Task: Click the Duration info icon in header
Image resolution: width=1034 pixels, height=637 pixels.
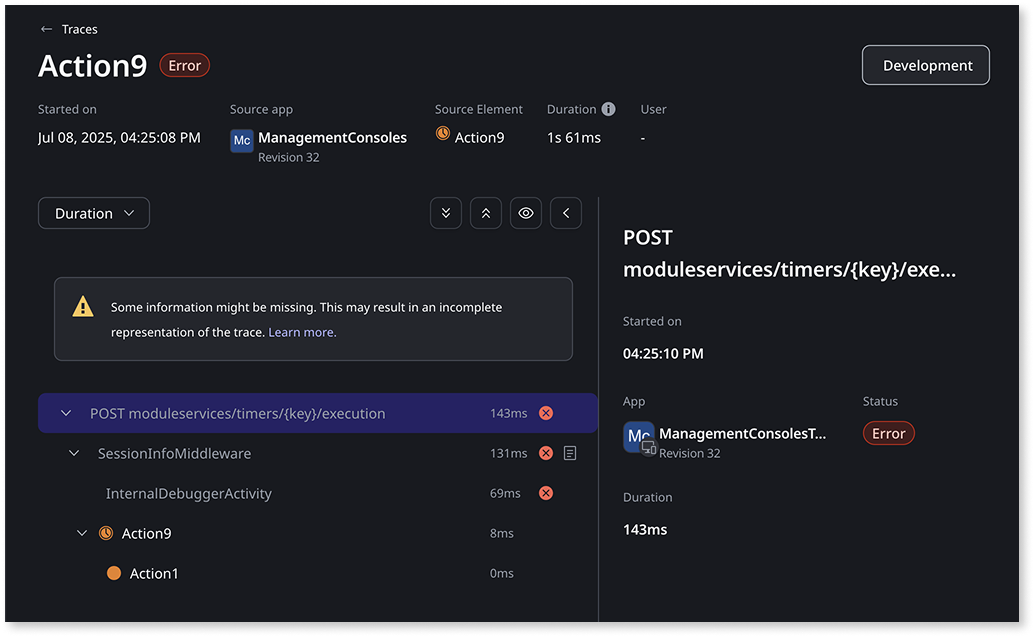Action: click(x=611, y=109)
